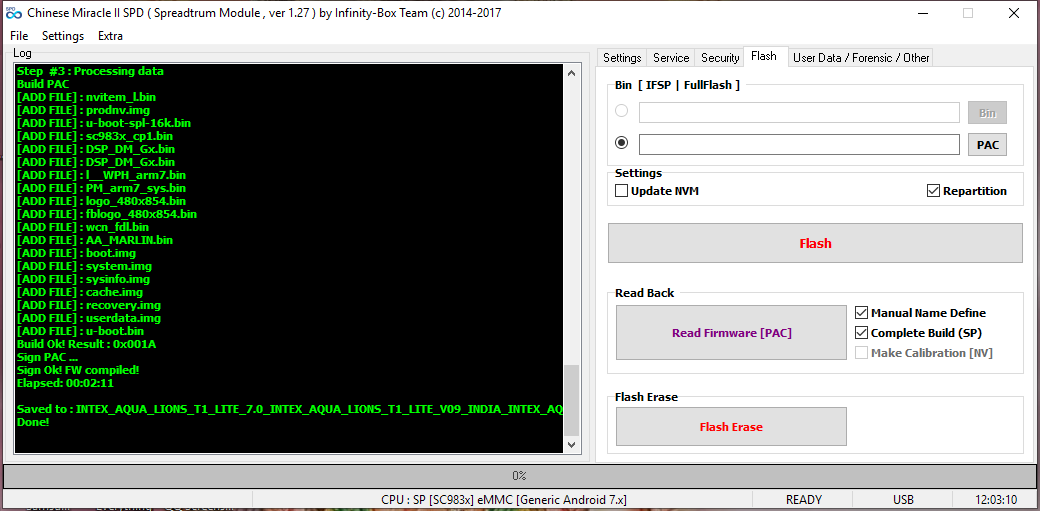Click log line '[ADD FILE] : u-boot.bin'

(80, 331)
